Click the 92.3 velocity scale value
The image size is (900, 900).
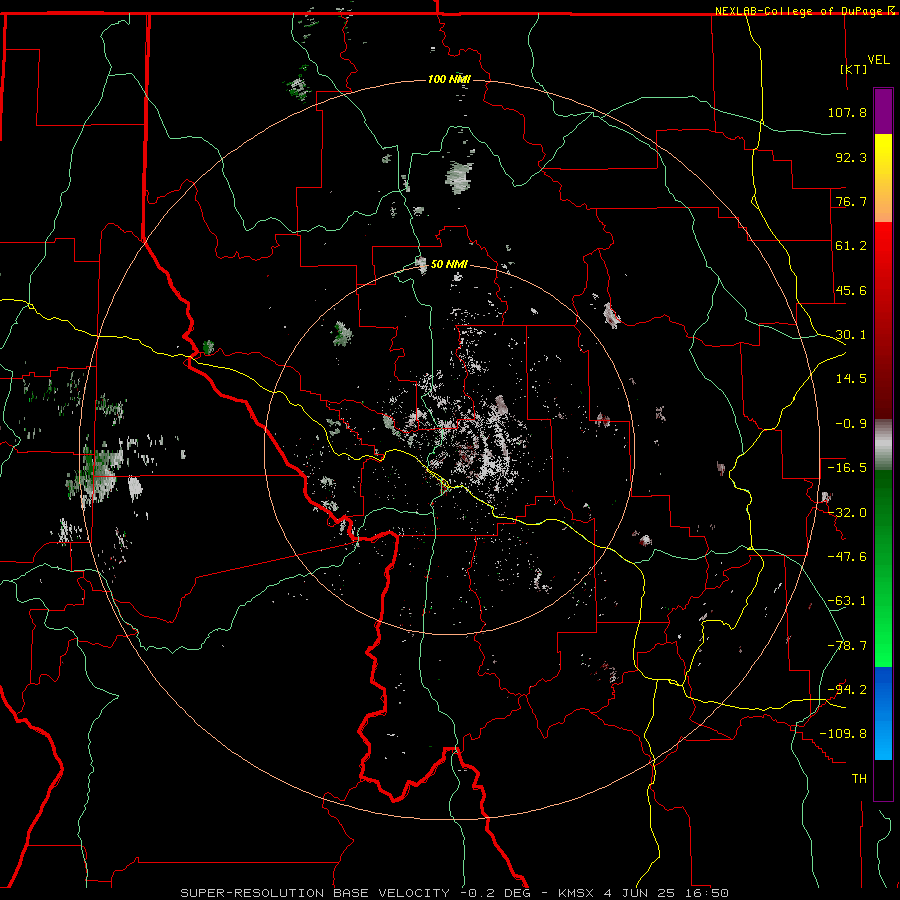click(x=851, y=157)
